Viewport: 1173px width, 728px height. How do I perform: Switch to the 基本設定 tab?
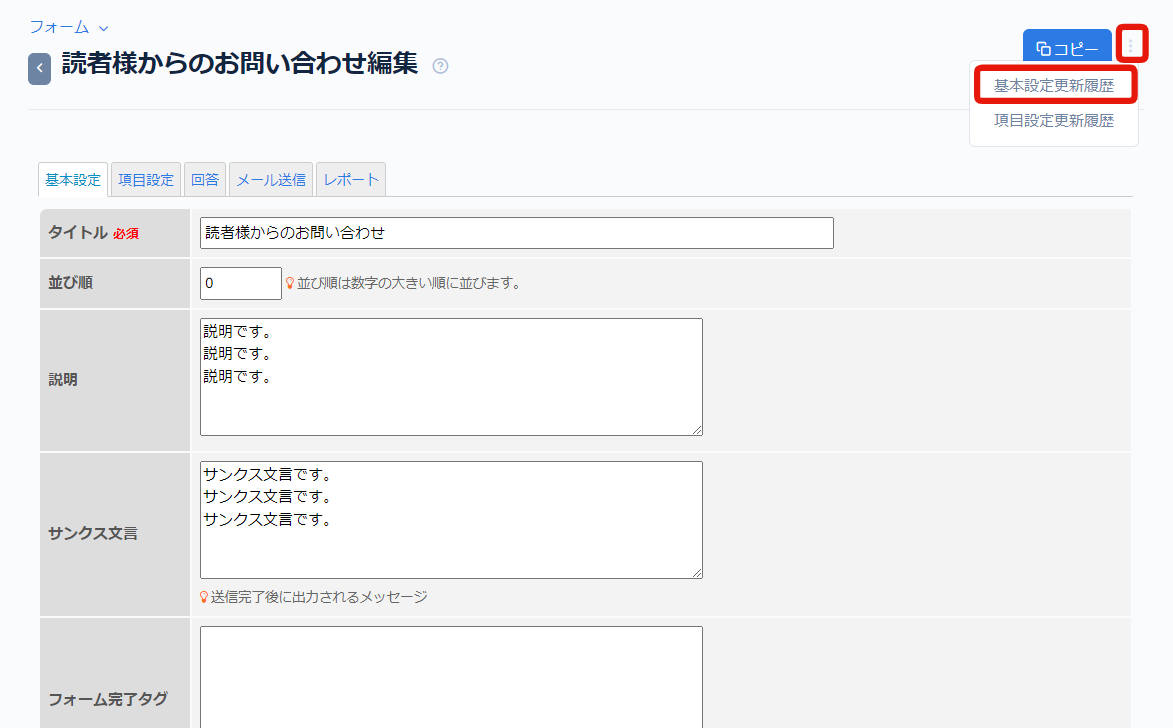(x=73, y=180)
